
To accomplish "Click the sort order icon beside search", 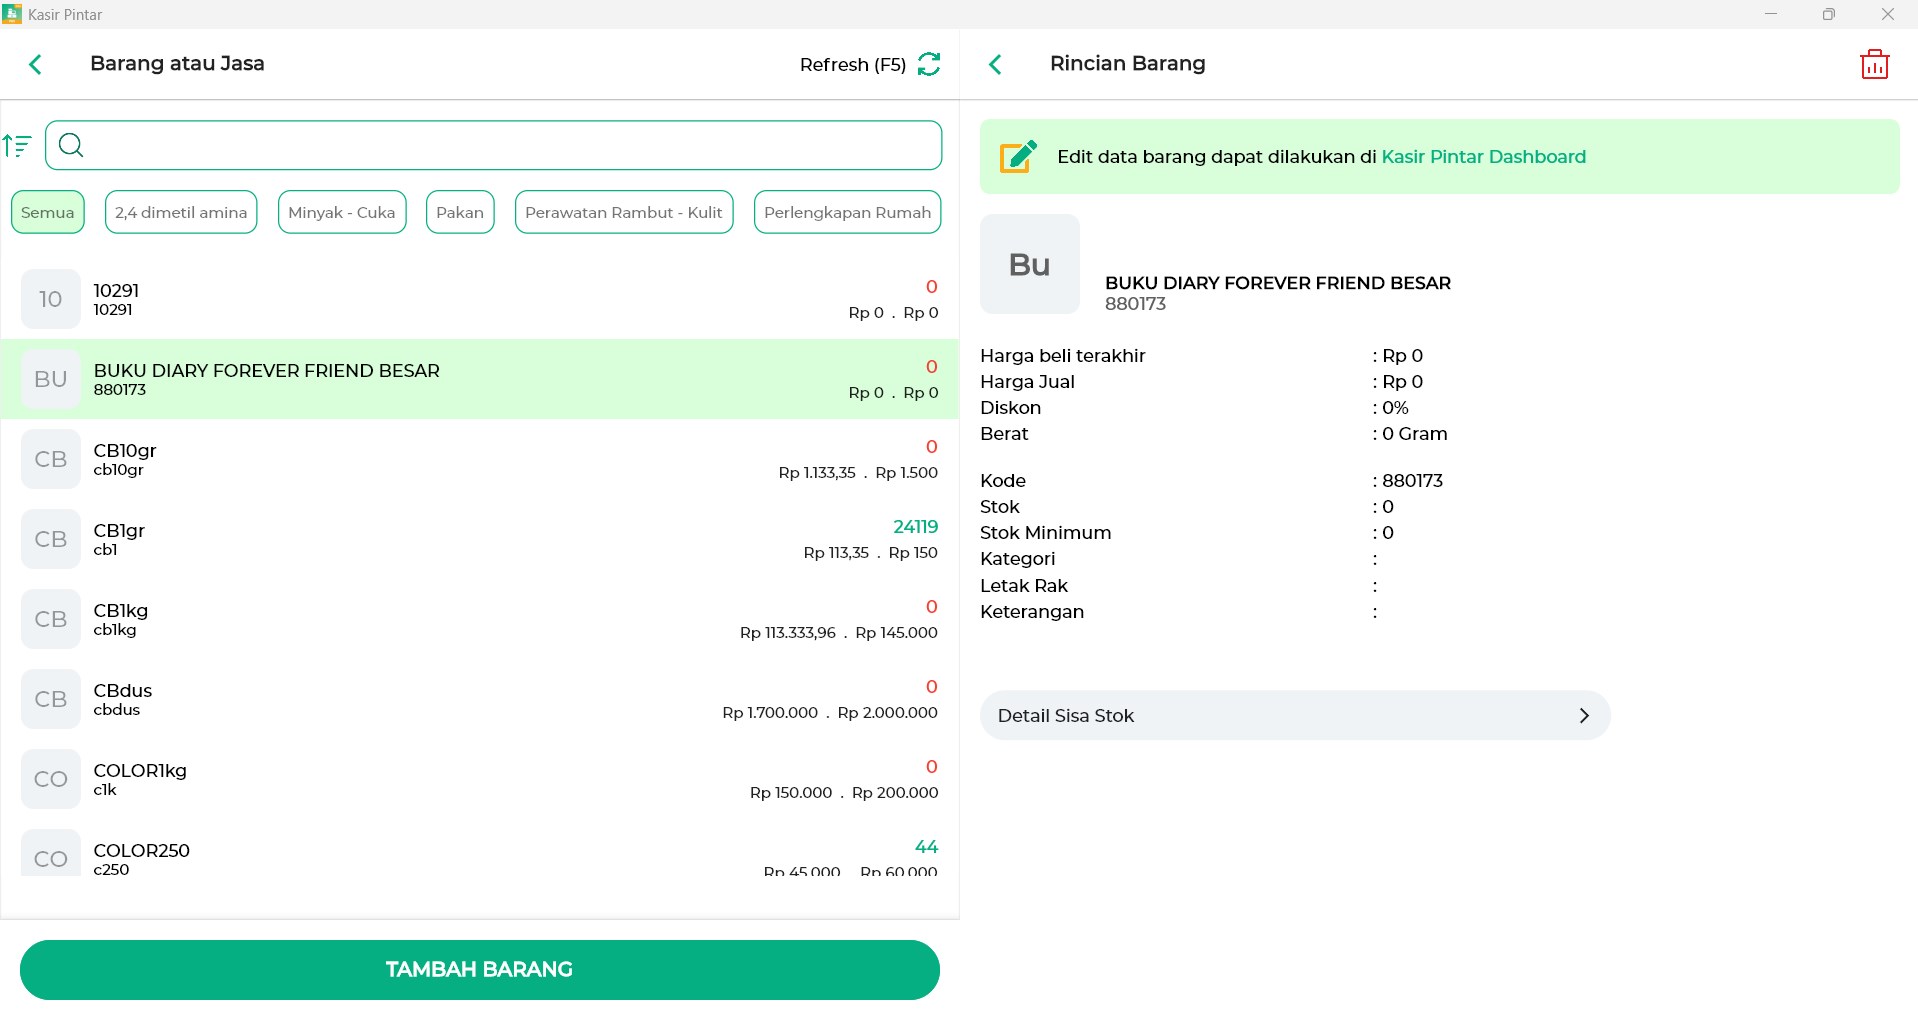I will (x=17, y=146).
